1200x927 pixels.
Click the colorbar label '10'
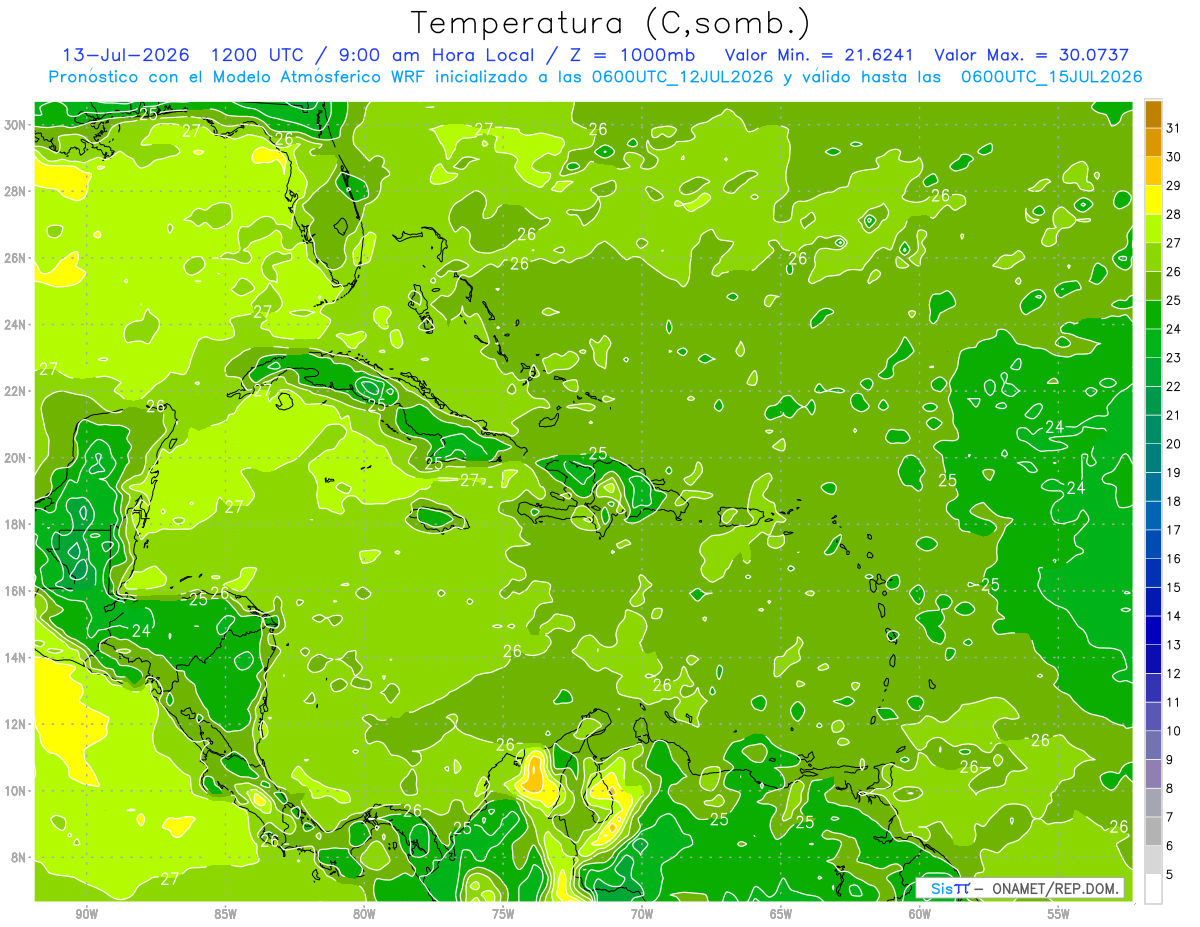point(1174,731)
